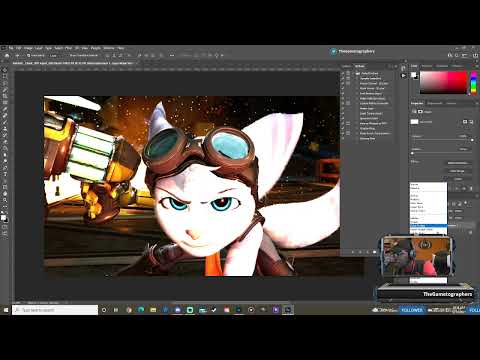Click the open document tab
This screenshot has width=480, height=360.
click(73, 63)
